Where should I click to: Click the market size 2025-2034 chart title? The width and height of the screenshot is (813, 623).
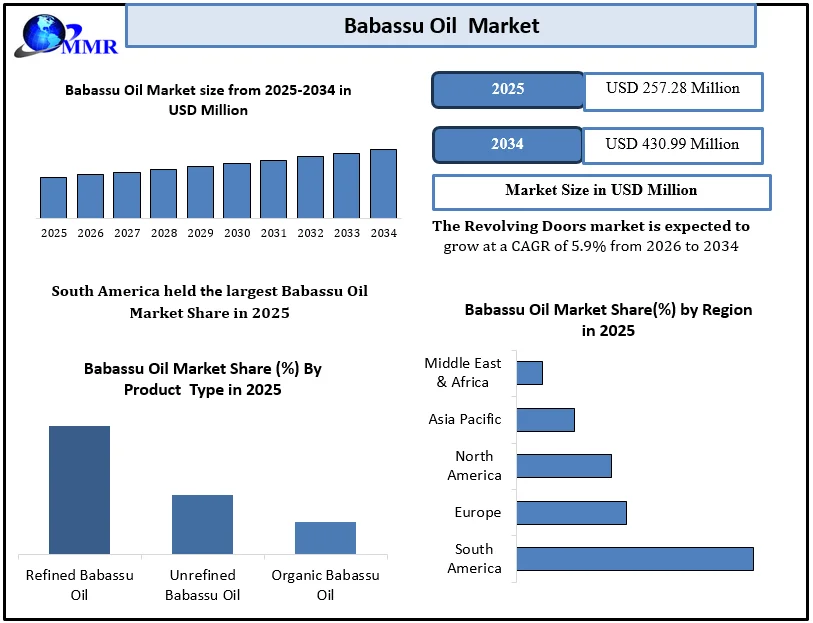click(x=208, y=100)
